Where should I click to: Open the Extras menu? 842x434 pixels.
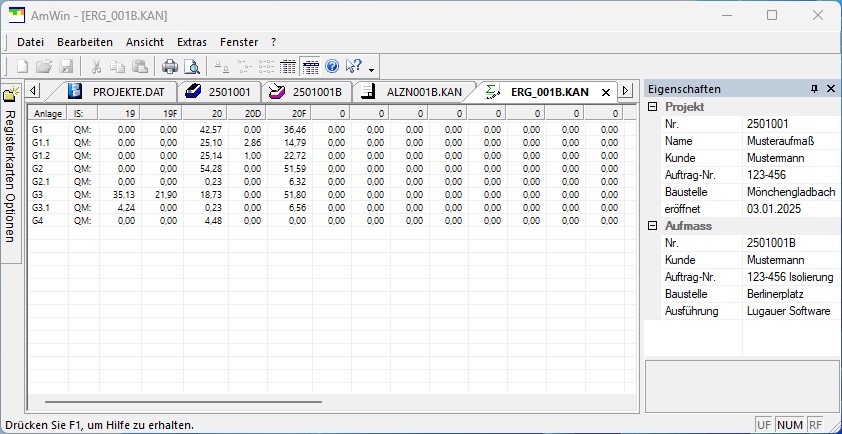pos(192,42)
